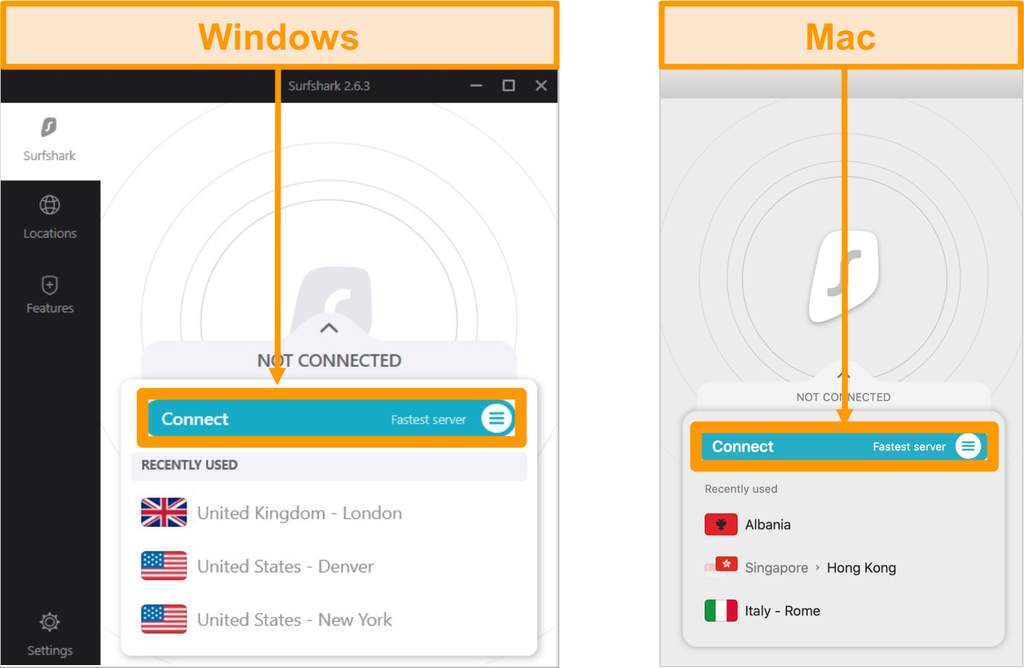Click Connect button in Mac app
1024x668 pixels.
tap(843, 446)
